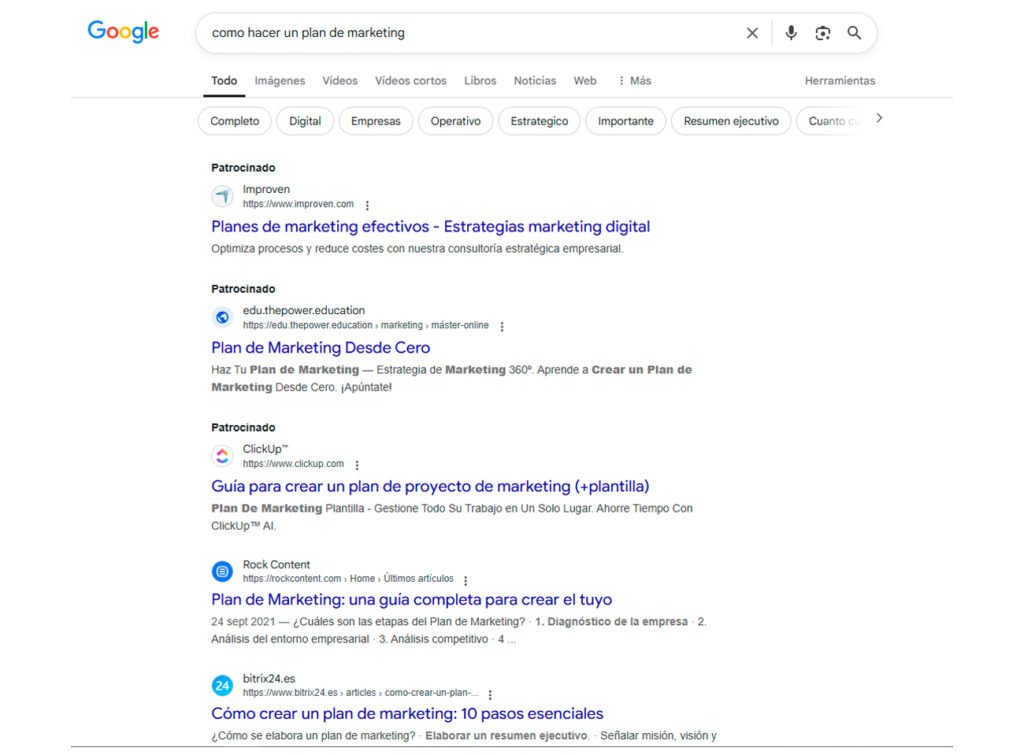Apply the Digital filter chip

tap(305, 121)
